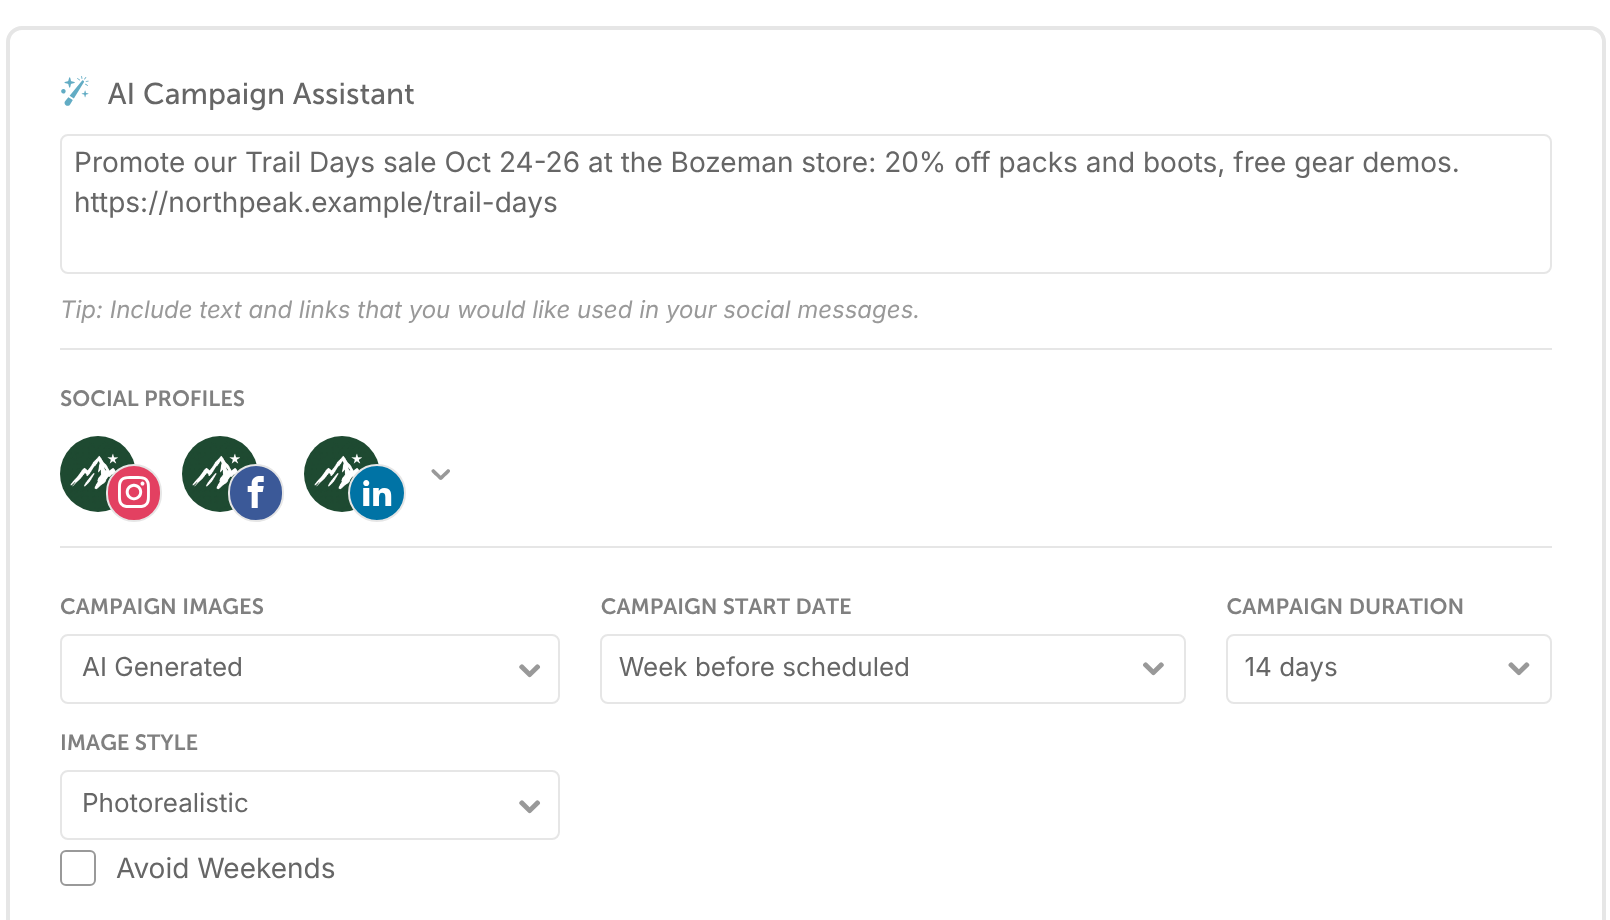The image size is (1610, 920).
Task: Click the CAMPAIGN START DATE field label
Action: click(x=726, y=606)
